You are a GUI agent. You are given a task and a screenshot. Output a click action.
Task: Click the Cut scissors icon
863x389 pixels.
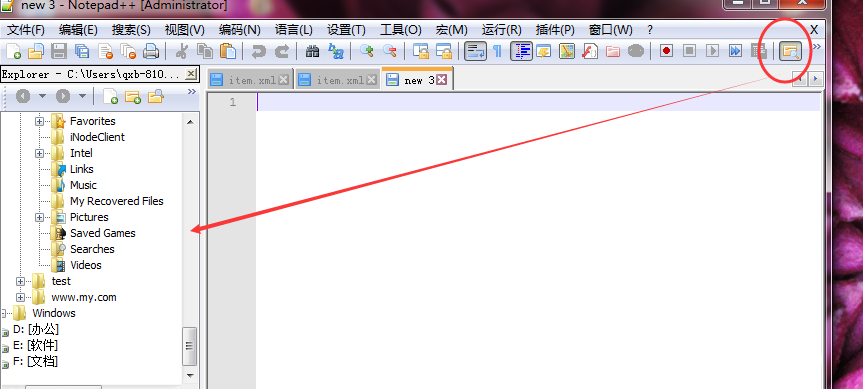coord(182,51)
